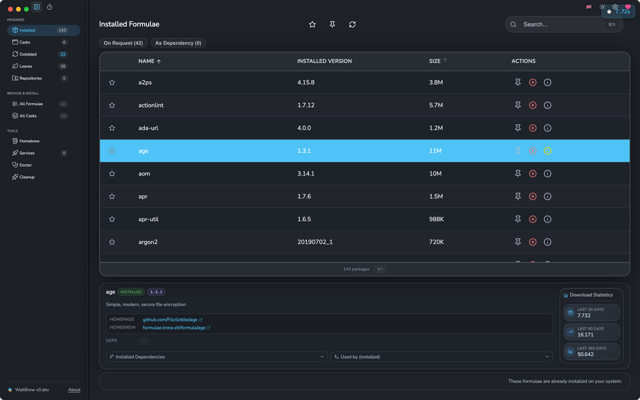
Task: Open the Installed packages section
Action: (44, 30)
